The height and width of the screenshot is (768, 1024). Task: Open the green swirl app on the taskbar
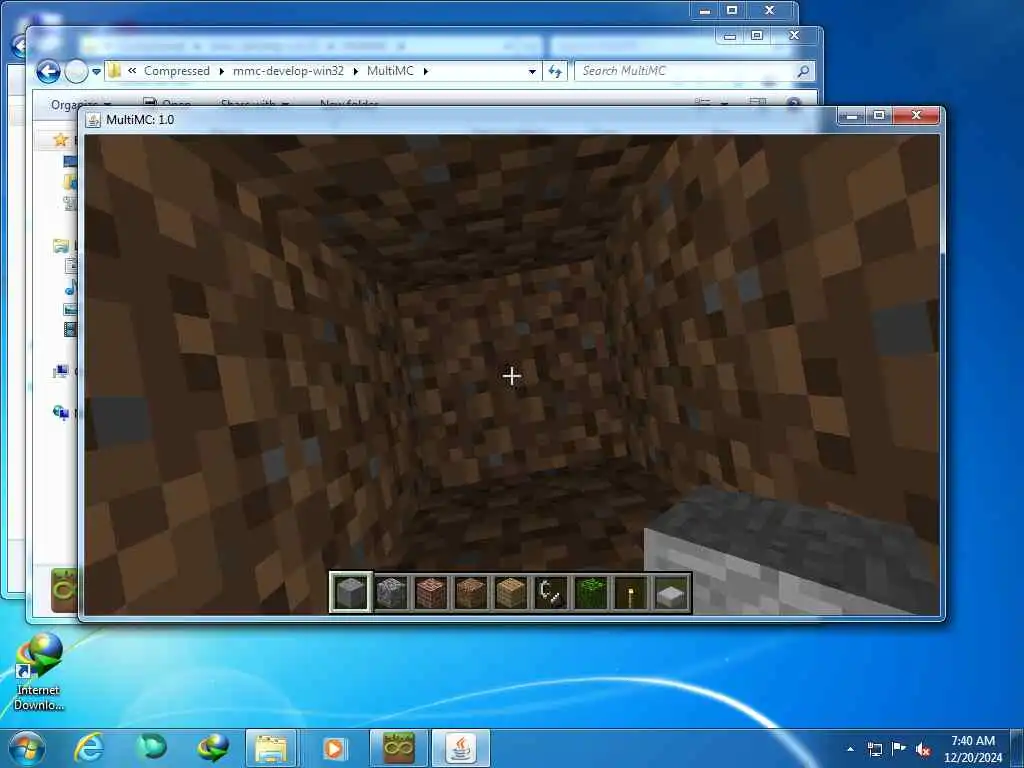[151, 747]
